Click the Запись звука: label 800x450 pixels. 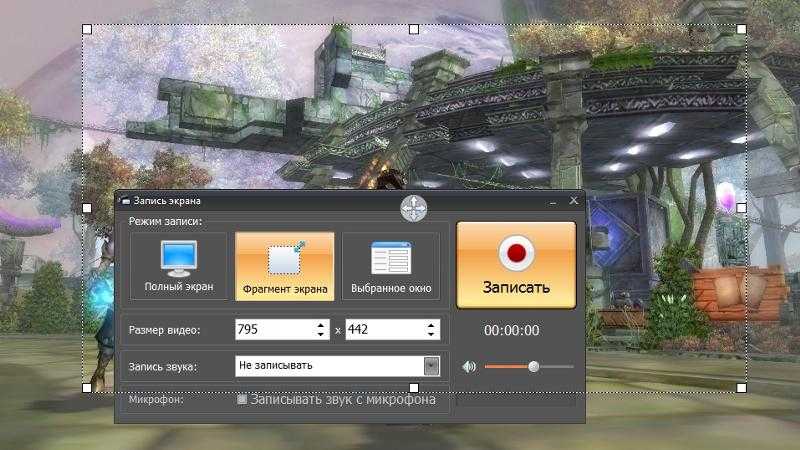pos(162,367)
